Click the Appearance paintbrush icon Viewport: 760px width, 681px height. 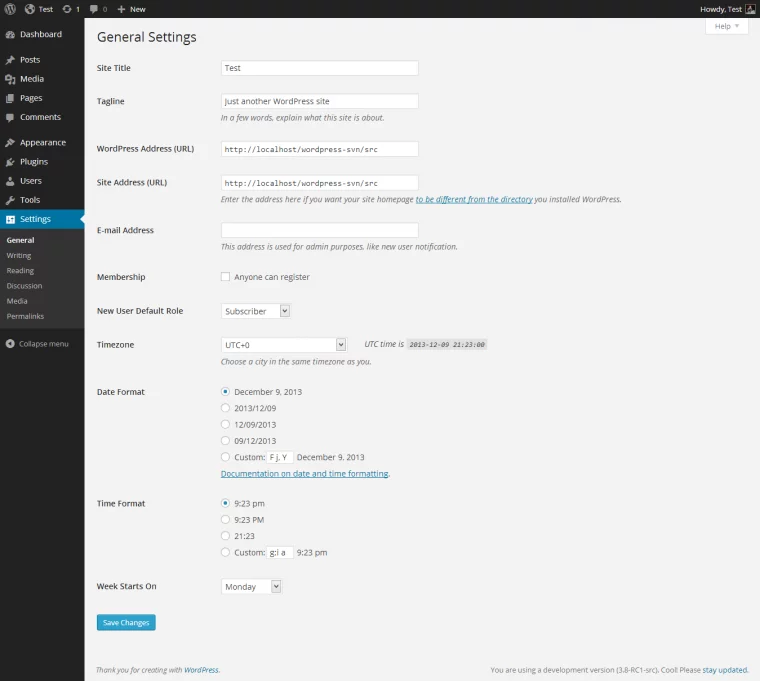(x=10, y=143)
